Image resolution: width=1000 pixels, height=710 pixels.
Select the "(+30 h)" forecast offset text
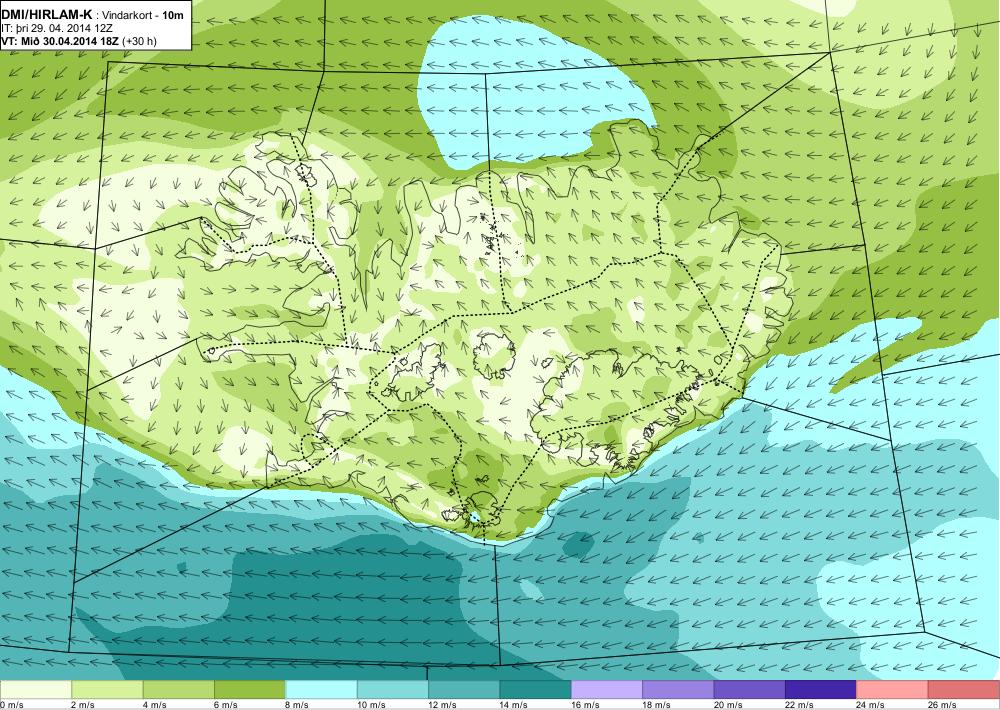tap(138, 41)
